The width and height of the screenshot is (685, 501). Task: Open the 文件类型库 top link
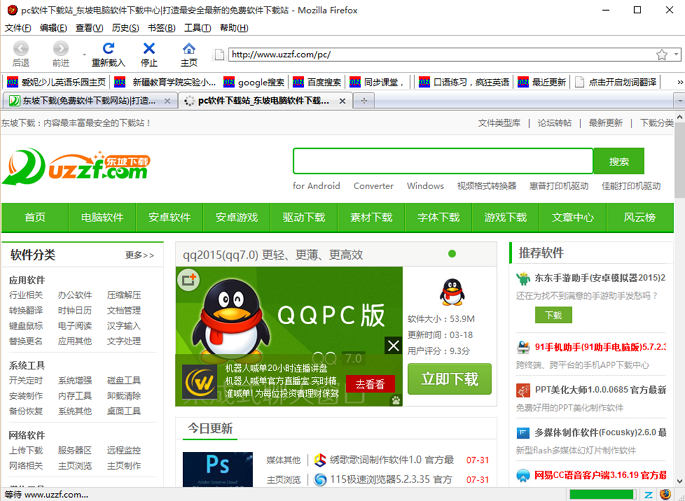point(499,123)
